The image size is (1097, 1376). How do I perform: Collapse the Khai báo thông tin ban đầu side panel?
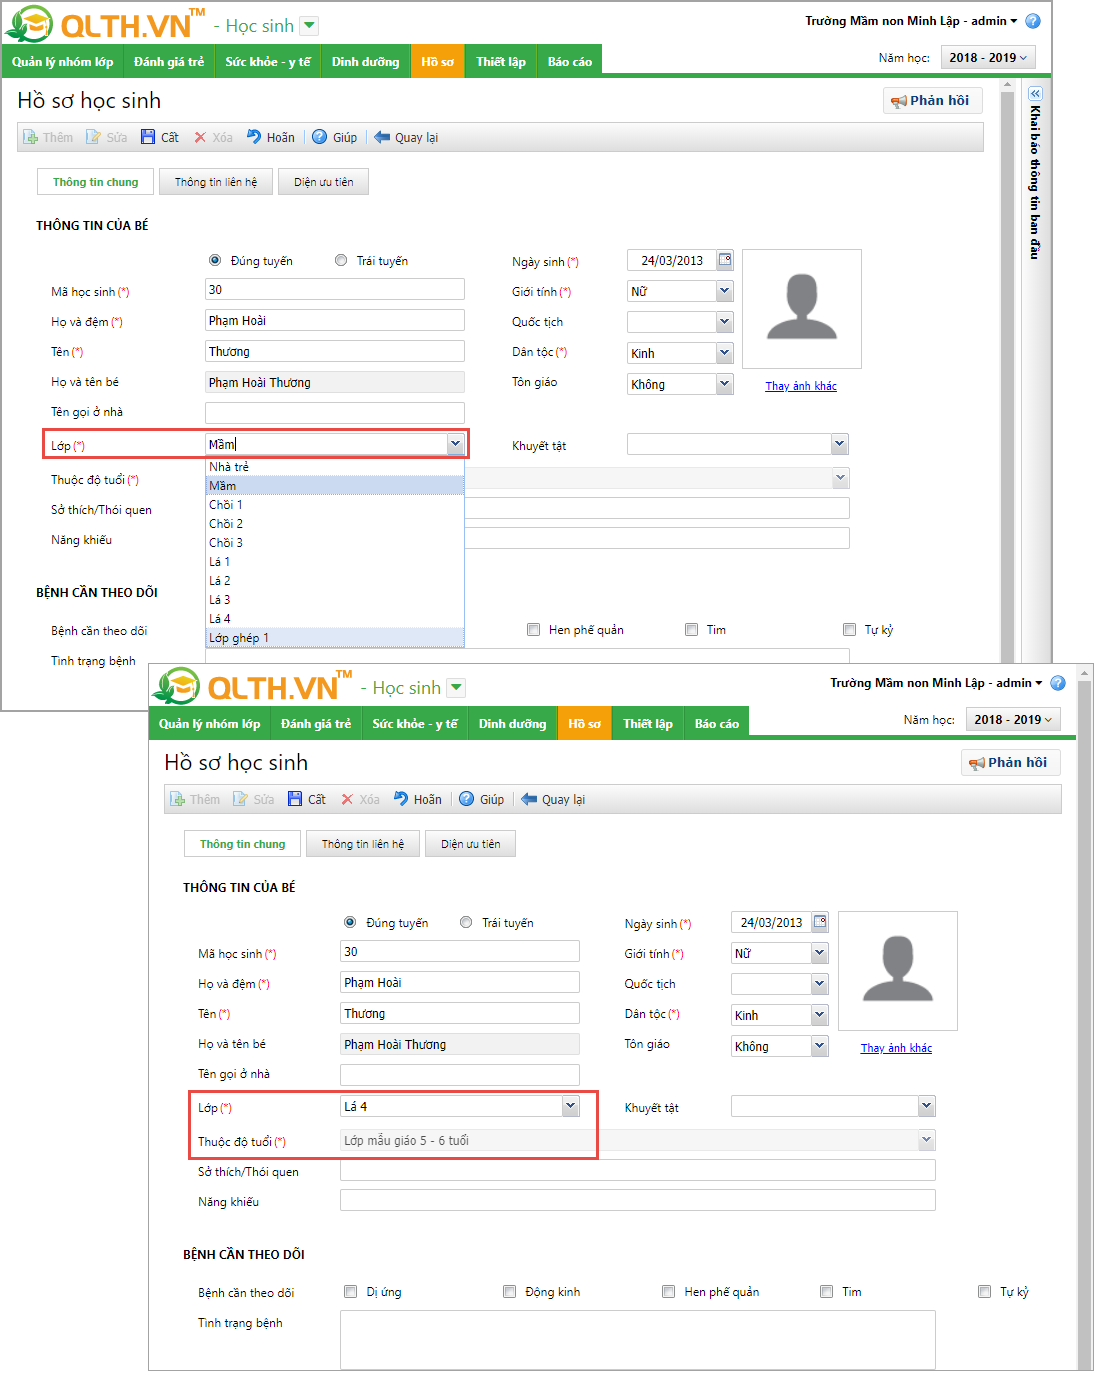(1035, 93)
